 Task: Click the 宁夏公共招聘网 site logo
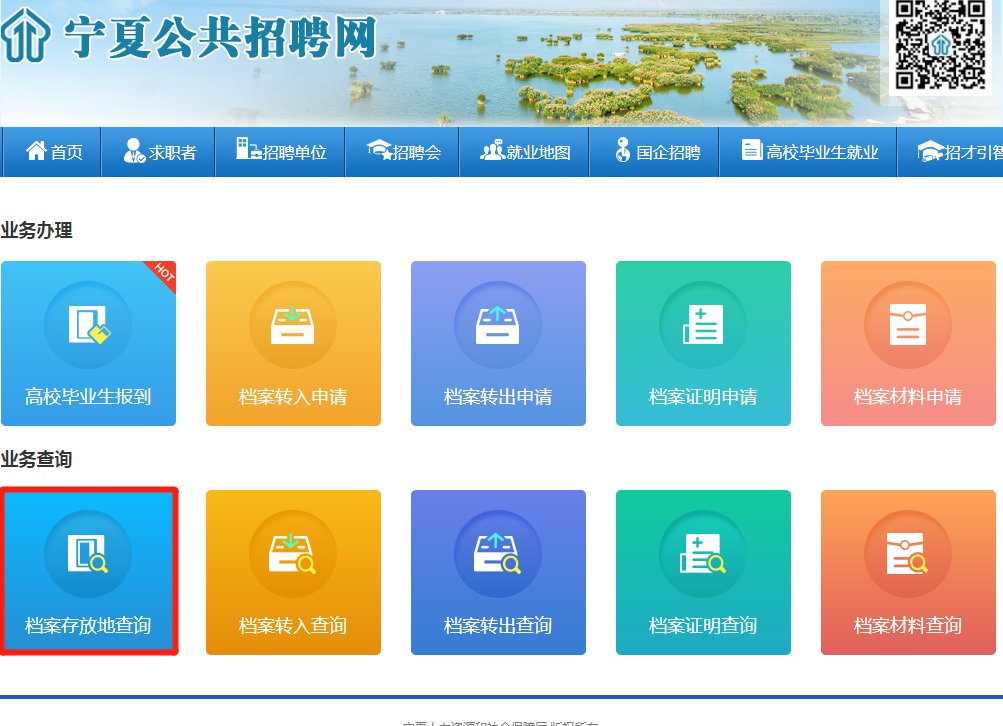[x=190, y=38]
